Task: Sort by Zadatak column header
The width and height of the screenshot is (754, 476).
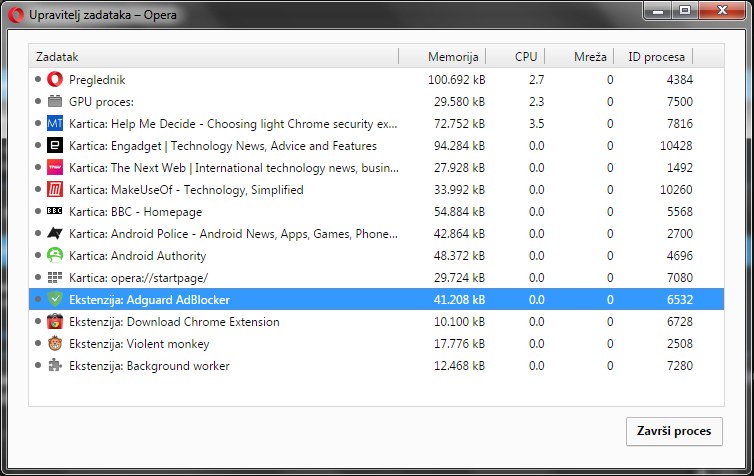Action: (214, 56)
